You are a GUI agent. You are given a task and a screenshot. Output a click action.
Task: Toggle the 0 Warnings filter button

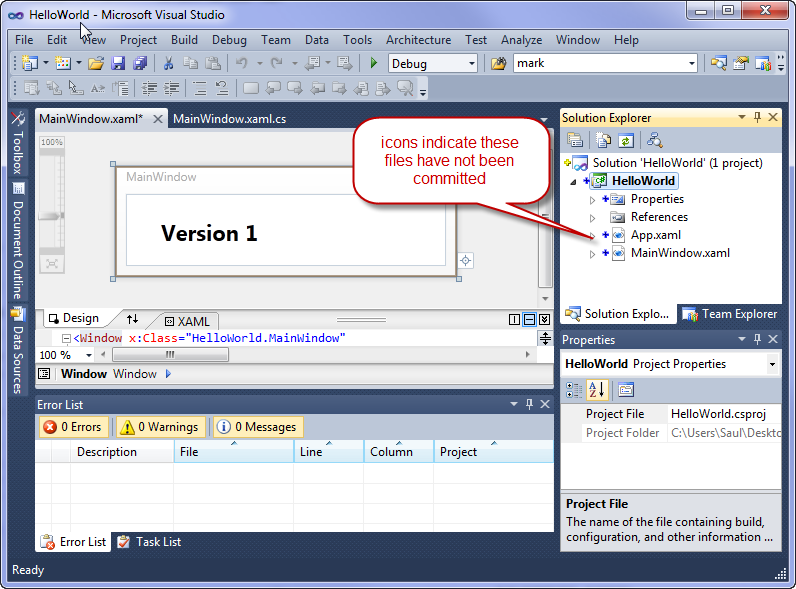[x=160, y=427]
